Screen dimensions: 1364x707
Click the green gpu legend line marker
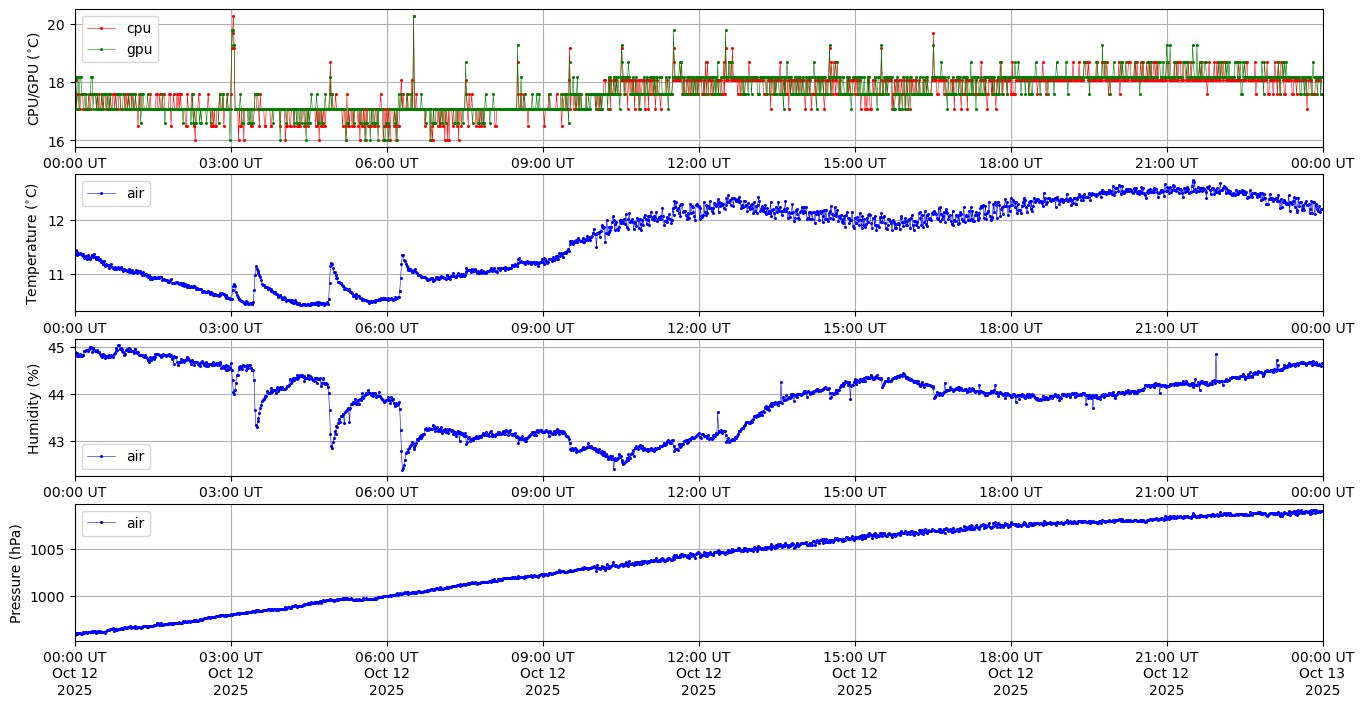tap(102, 49)
